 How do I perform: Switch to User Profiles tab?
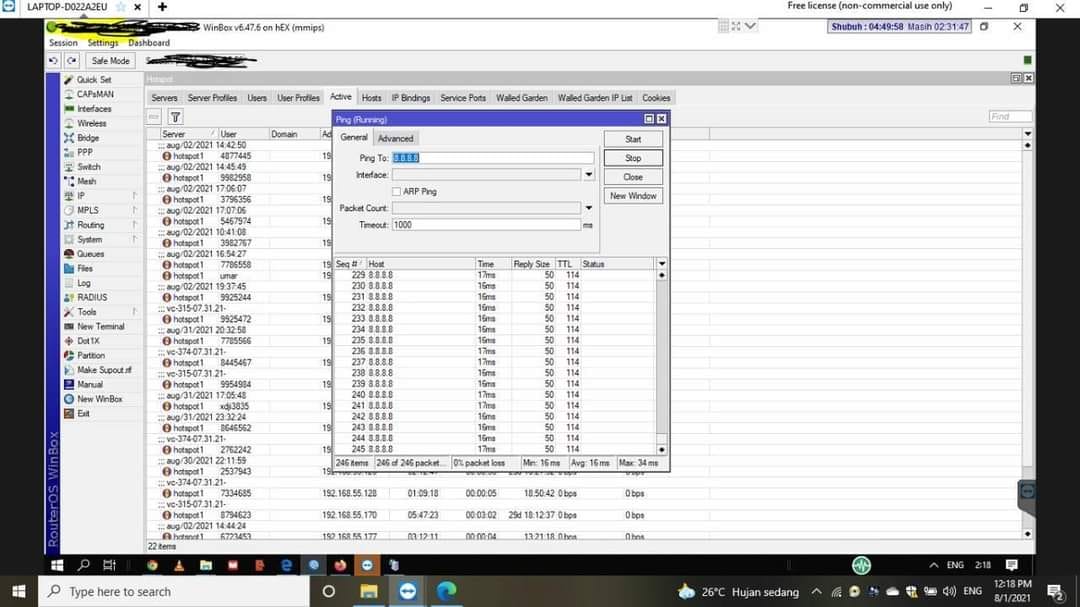[298, 98]
